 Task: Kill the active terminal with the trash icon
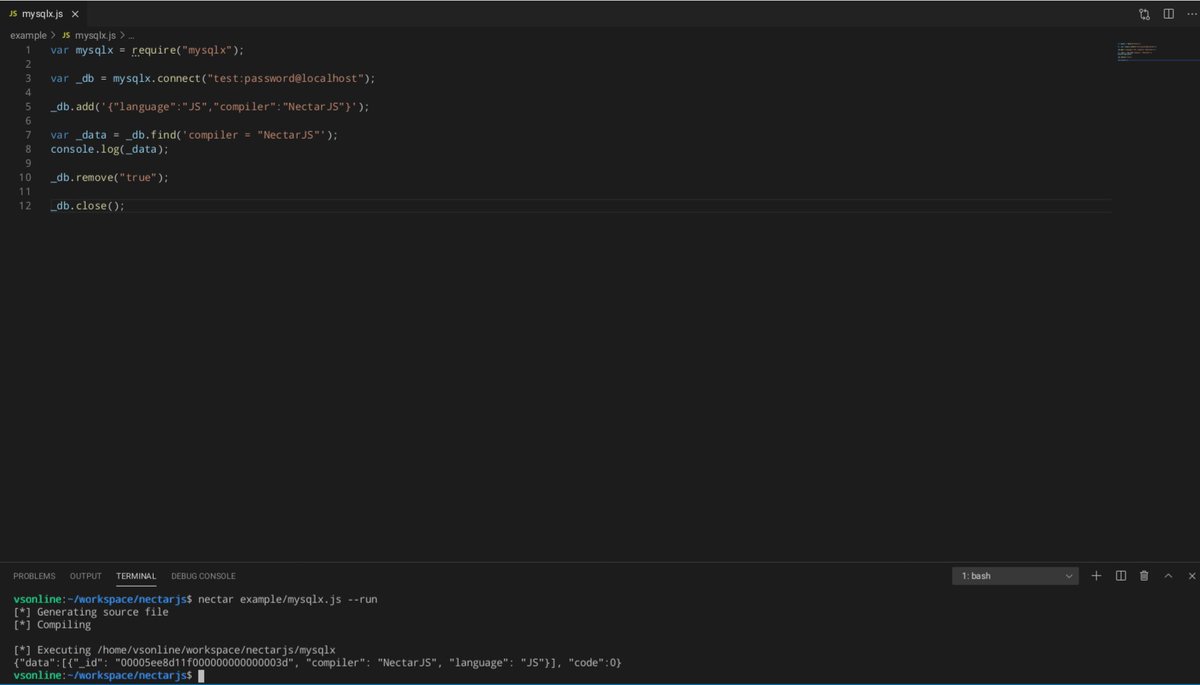click(1144, 575)
